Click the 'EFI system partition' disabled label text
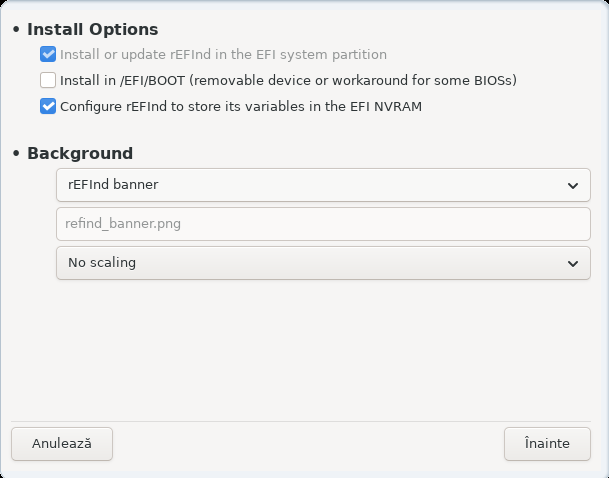The image size is (609, 478). [x=321, y=54]
